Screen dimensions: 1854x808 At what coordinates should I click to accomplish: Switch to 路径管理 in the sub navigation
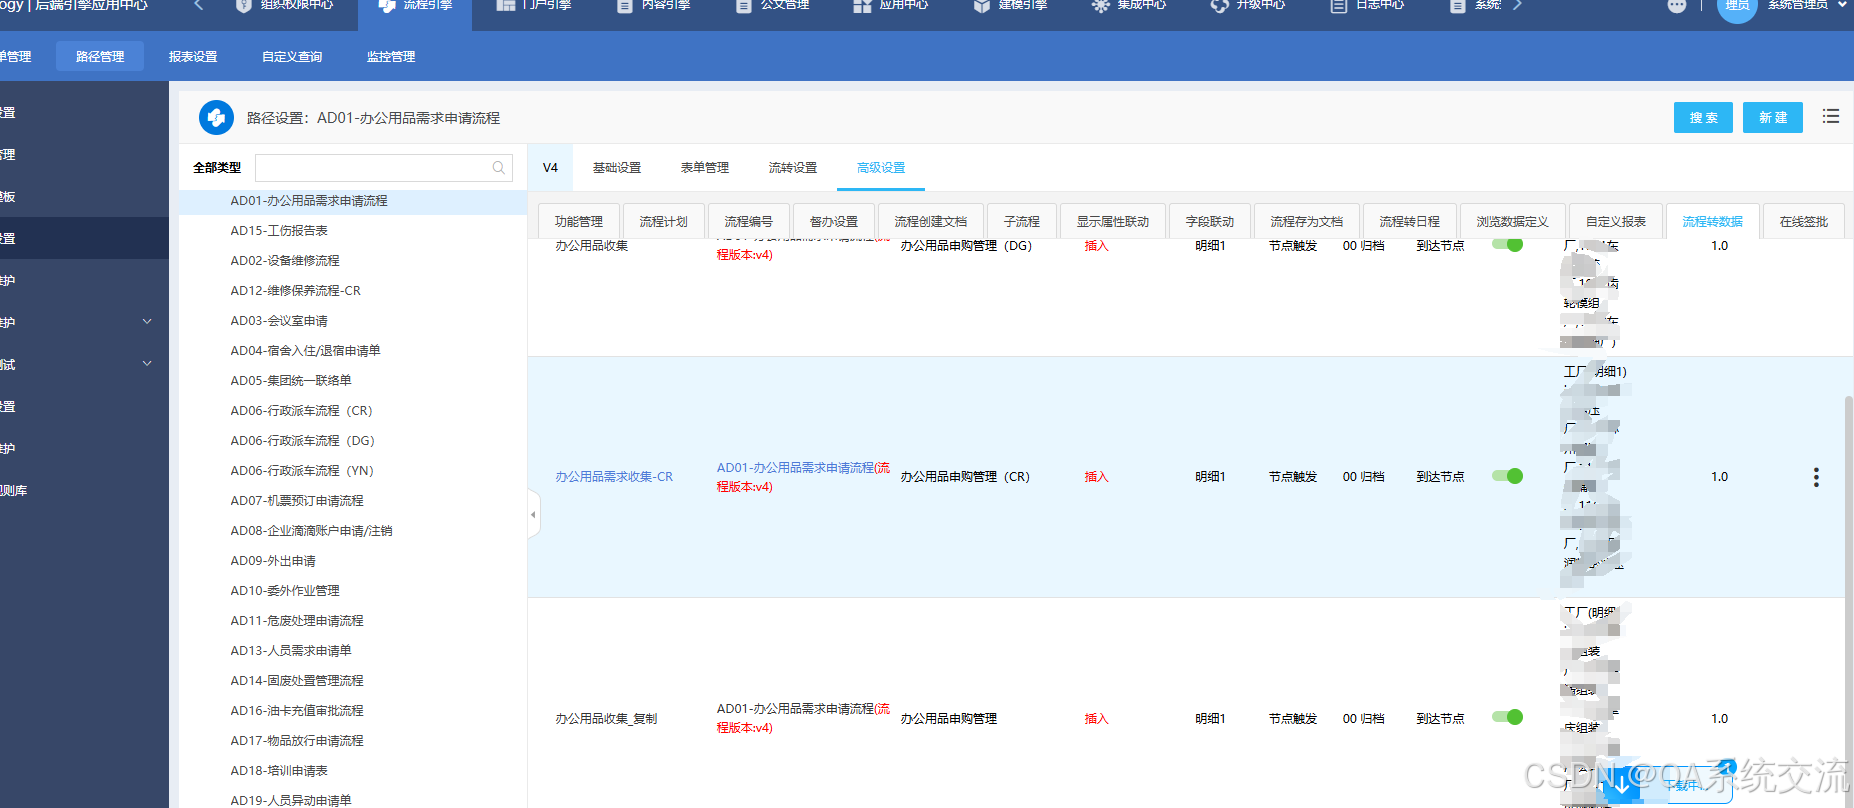(x=100, y=56)
